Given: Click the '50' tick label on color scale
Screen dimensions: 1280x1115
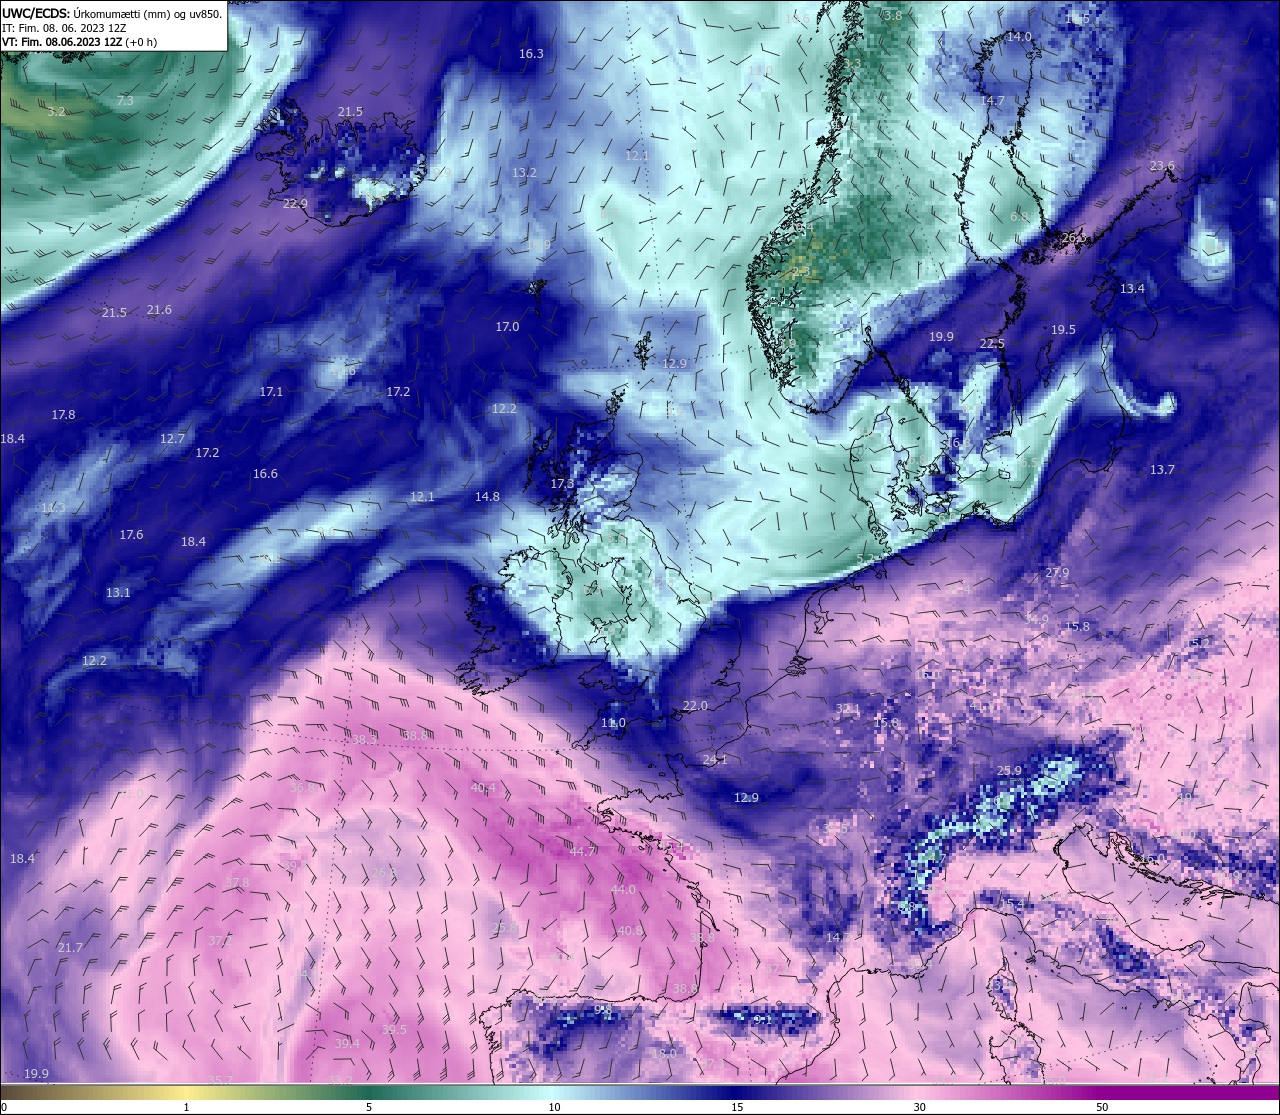Looking at the screenshot, I should [x=1102, y=1107].
